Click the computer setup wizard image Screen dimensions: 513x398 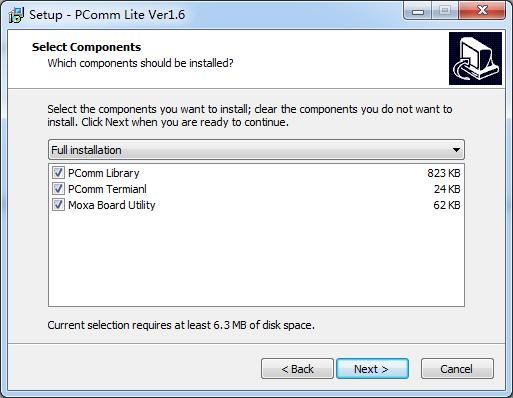coord(475,58)
